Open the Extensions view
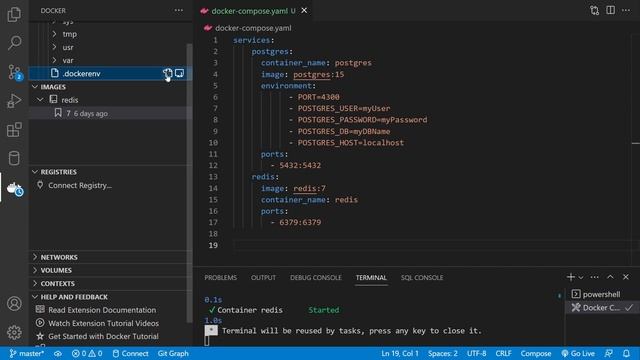This screenshot has width=640, height=360. [x=14, y=129]
